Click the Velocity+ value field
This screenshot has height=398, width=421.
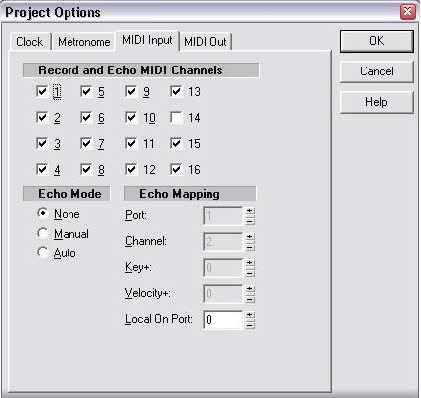pyautogui.click(x=223, y=294)
